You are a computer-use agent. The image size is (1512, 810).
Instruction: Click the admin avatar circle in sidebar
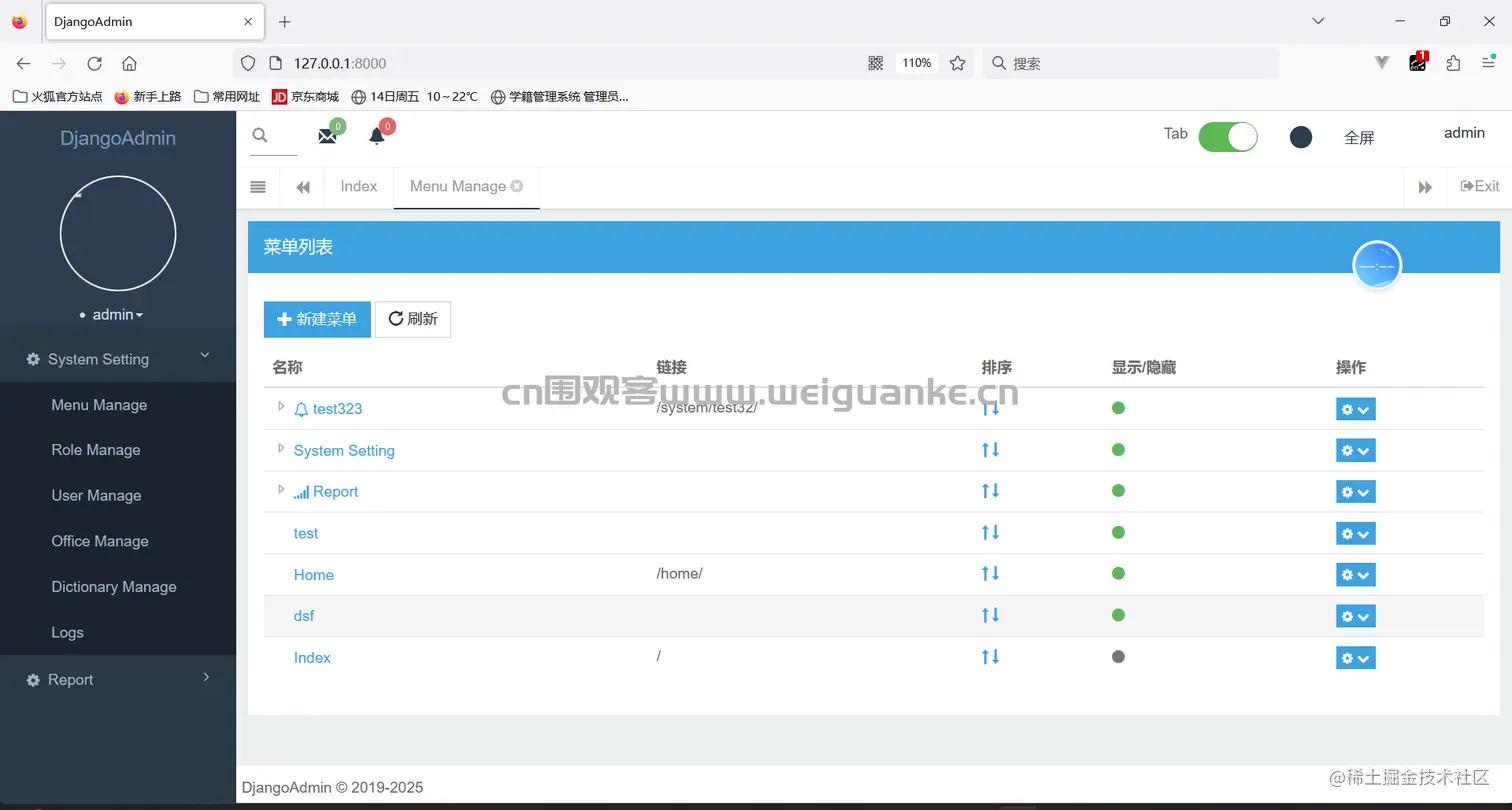tap(118, 233)
